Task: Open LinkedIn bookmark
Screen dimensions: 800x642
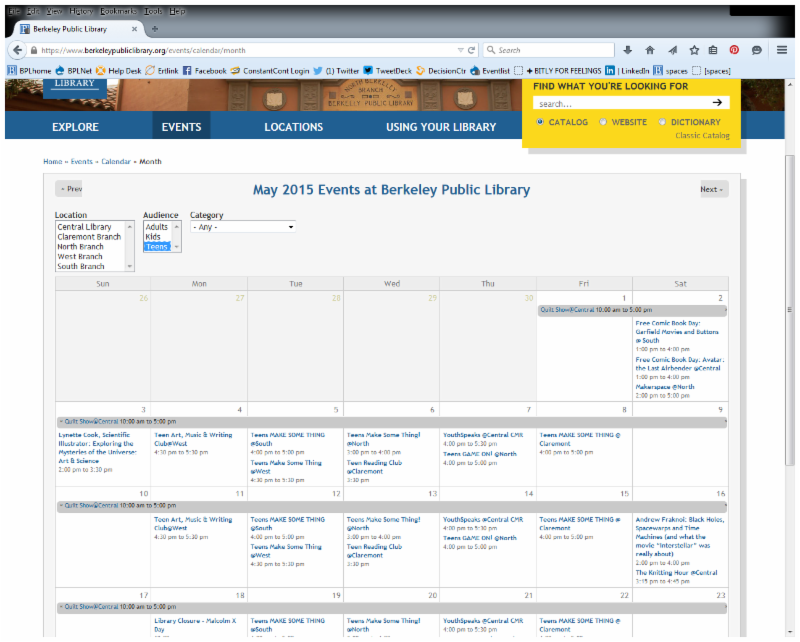Action: (x=627, y=71)
